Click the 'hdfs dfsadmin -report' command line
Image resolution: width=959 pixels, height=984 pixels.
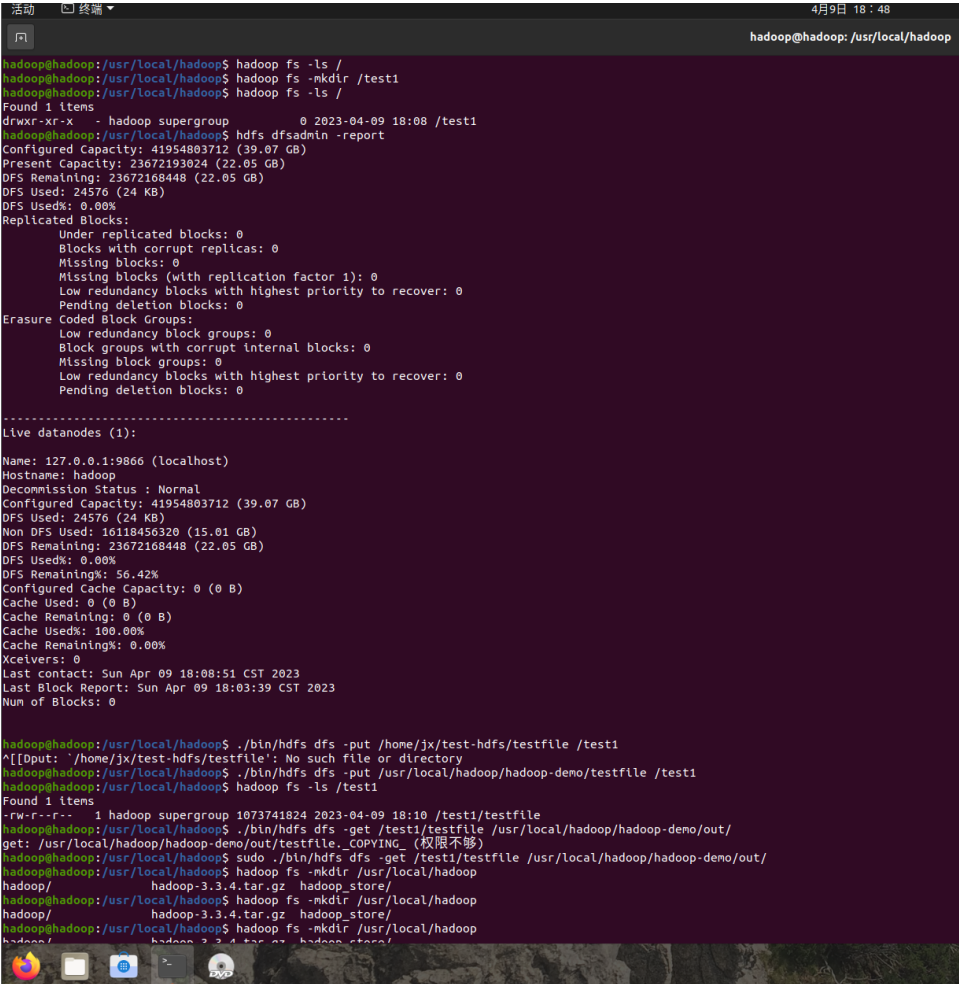point(310,135)
